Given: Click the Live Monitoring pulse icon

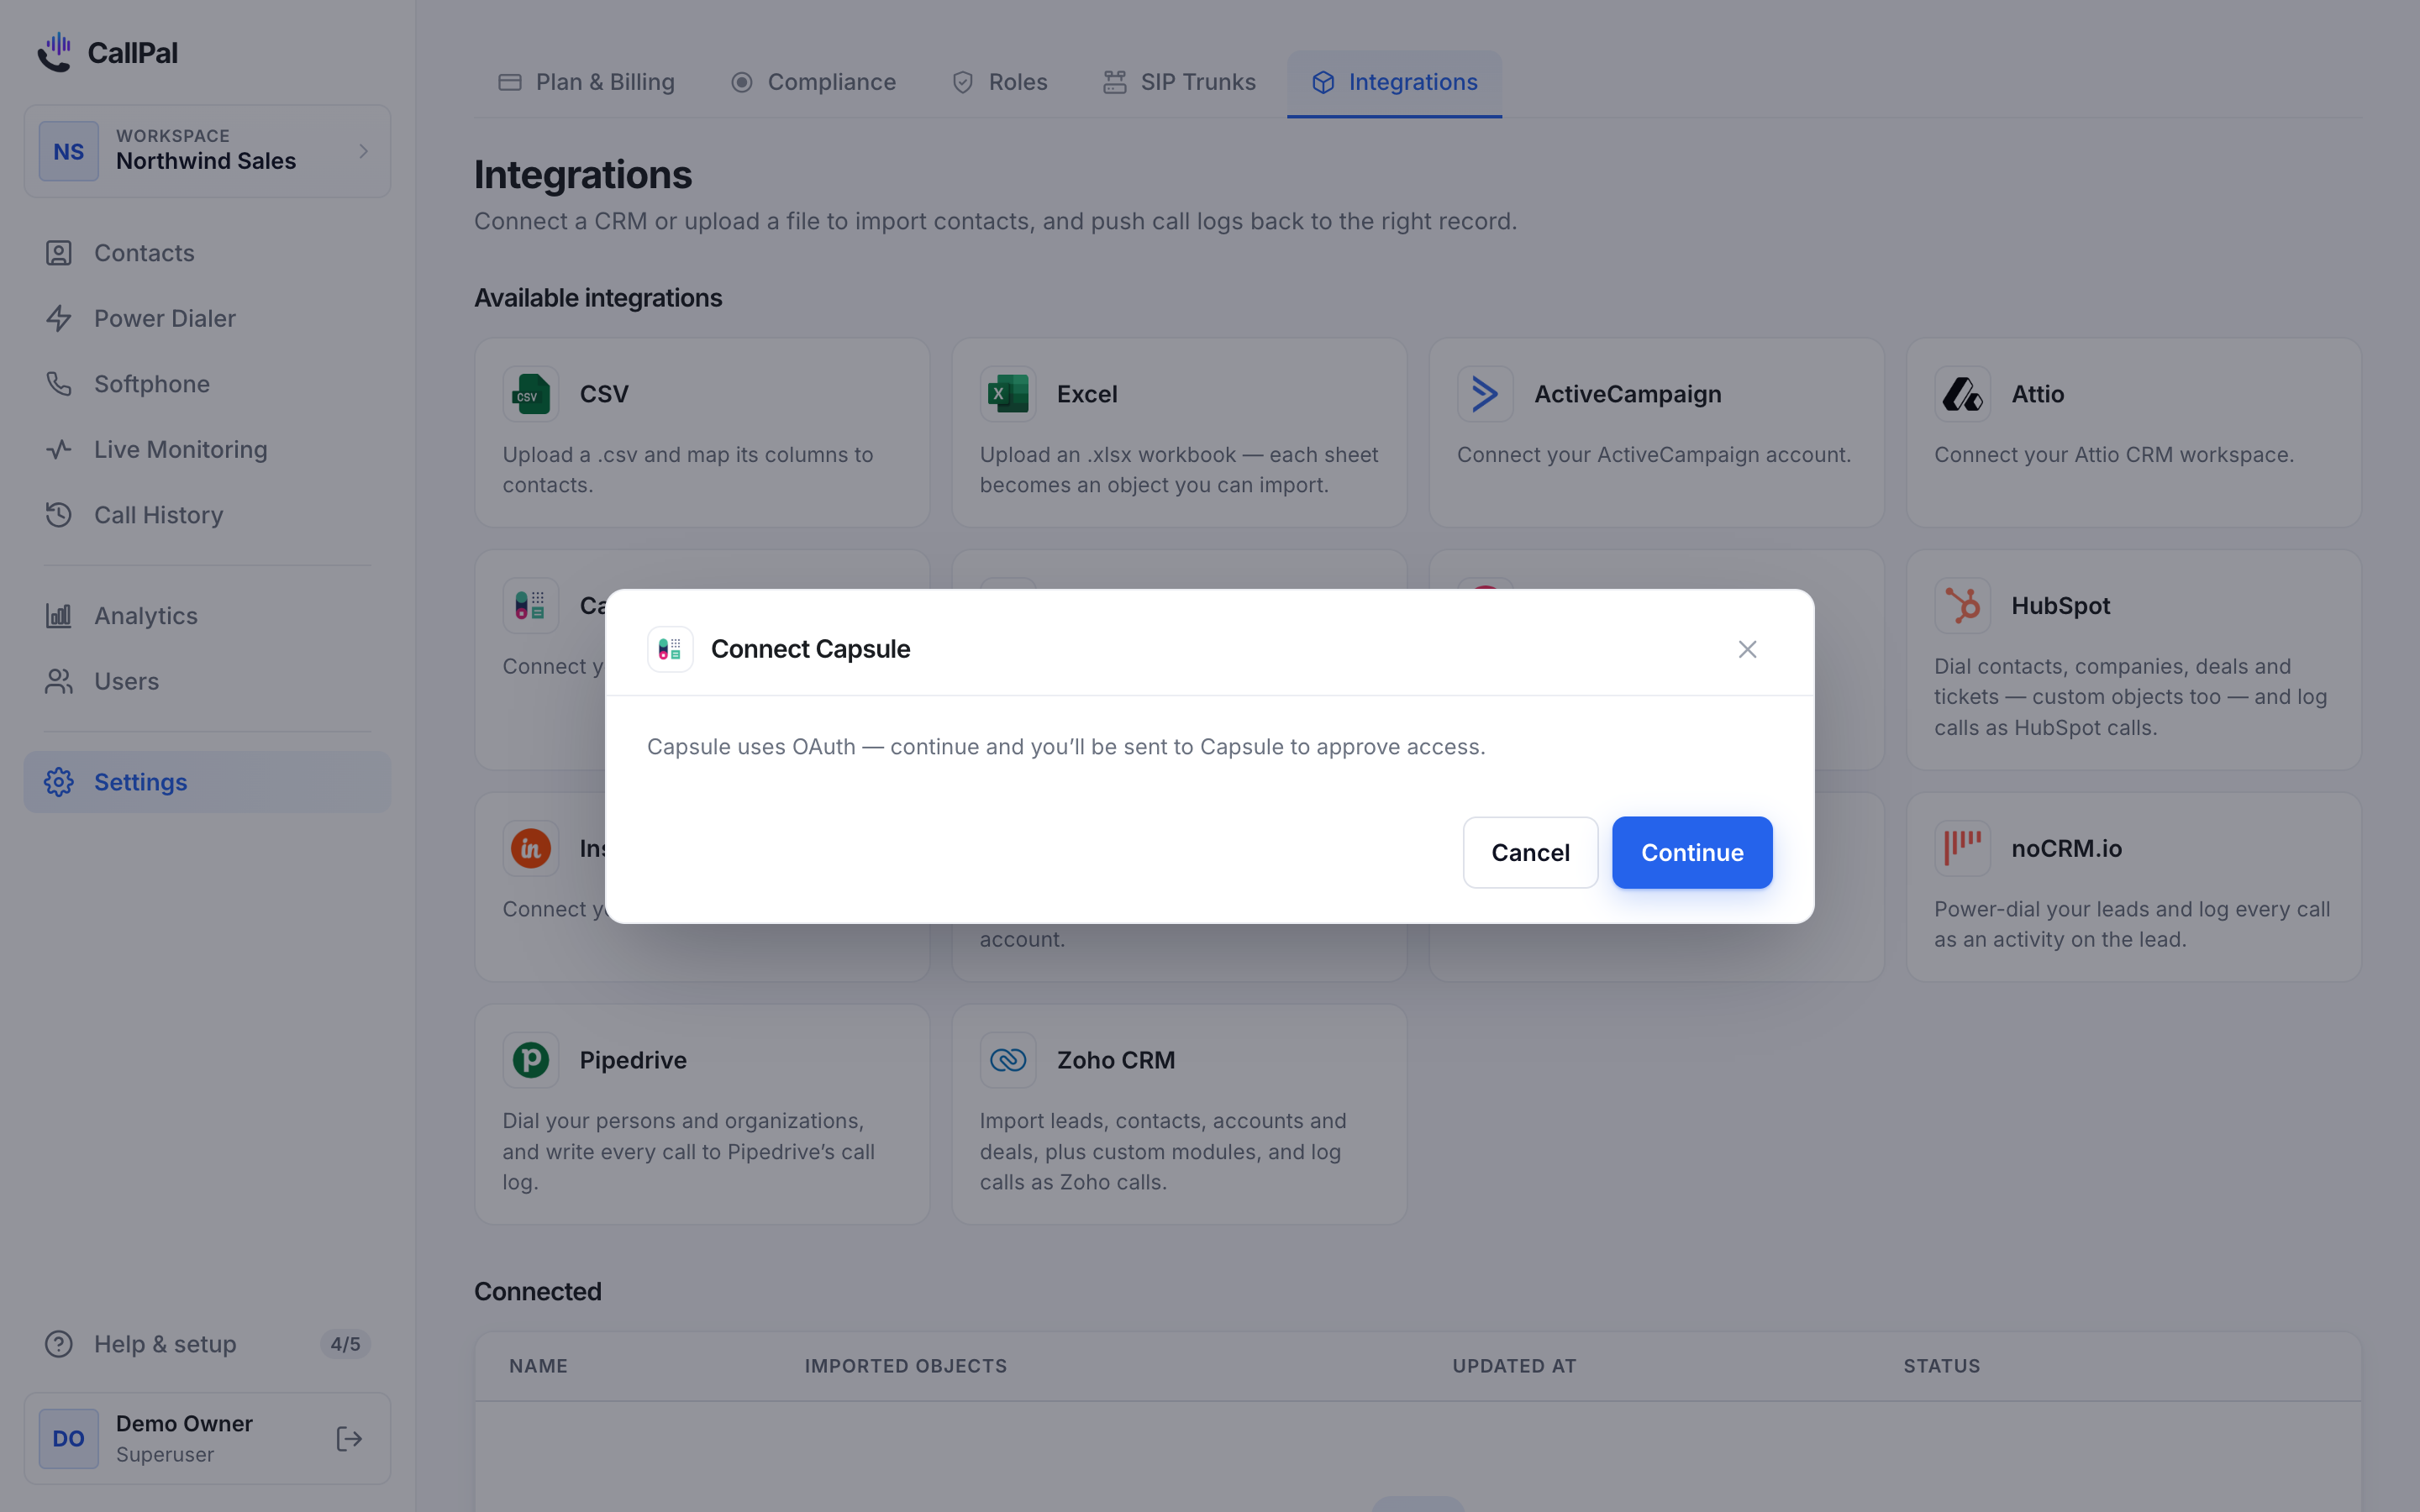Looking at the screenshot, I should (59, 449).
